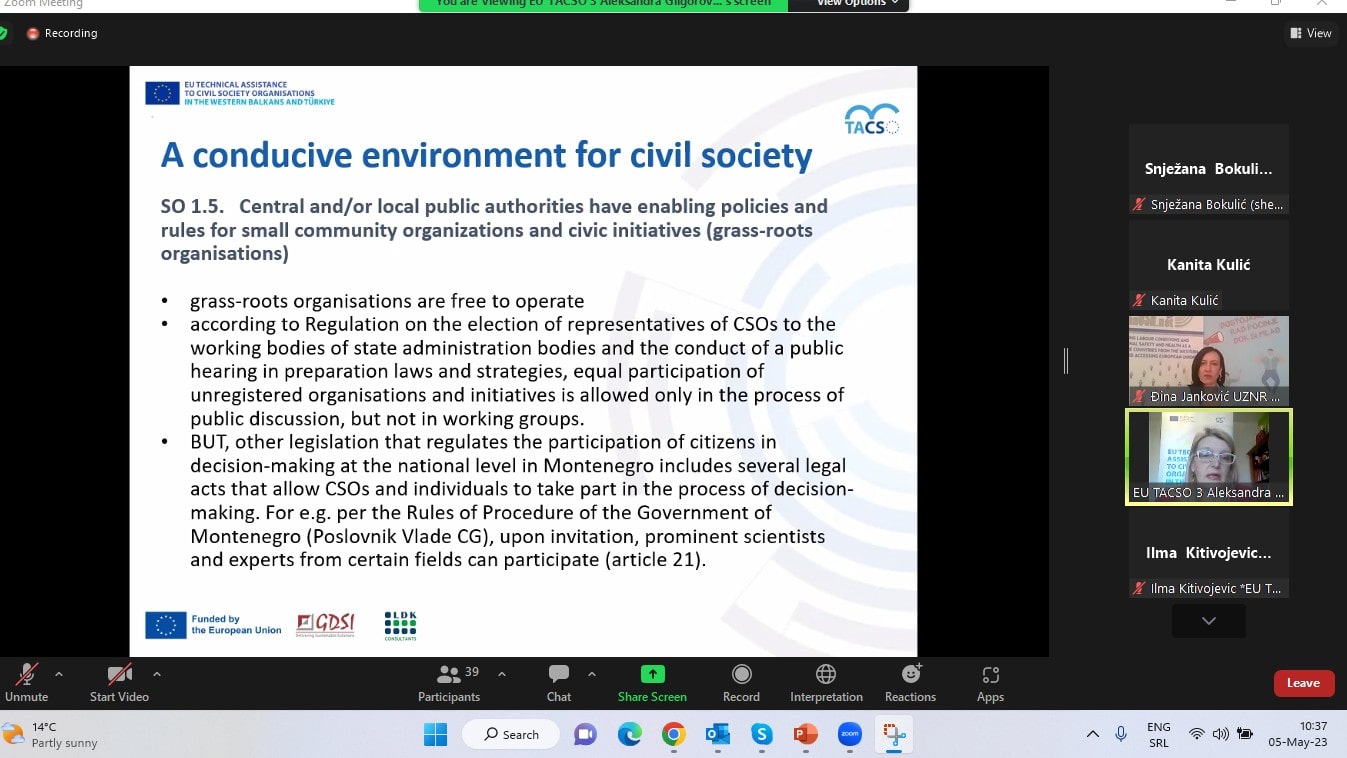This screenshot has height=758, width=1347.
Task: Open Windows Start menu
Action: 436,735
